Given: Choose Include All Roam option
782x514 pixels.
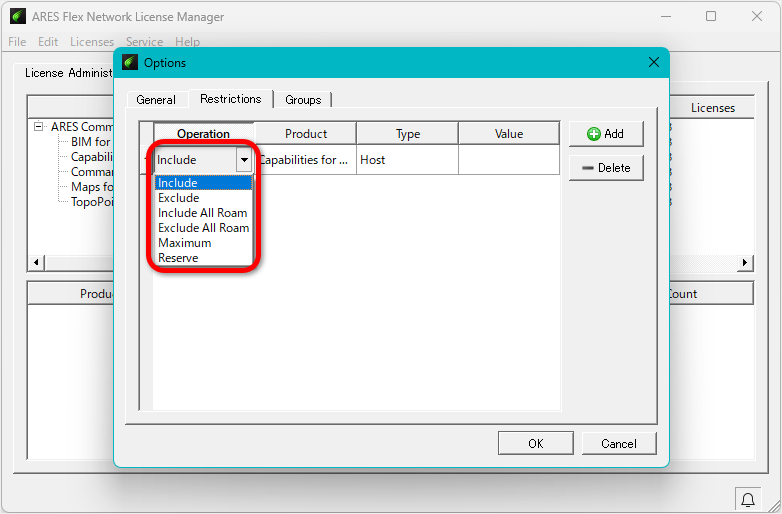Looking at the screenshot, I should coord(203,213).
